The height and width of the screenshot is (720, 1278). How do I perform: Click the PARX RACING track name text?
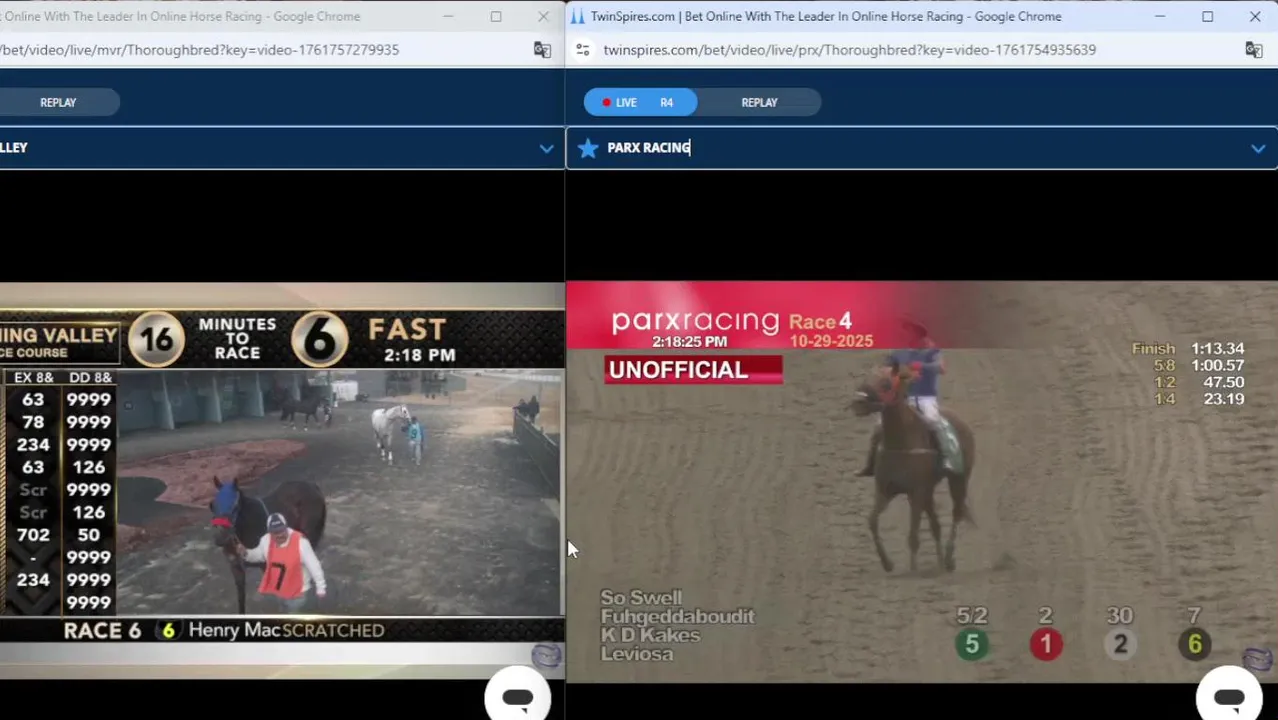(x=648, y=148)
